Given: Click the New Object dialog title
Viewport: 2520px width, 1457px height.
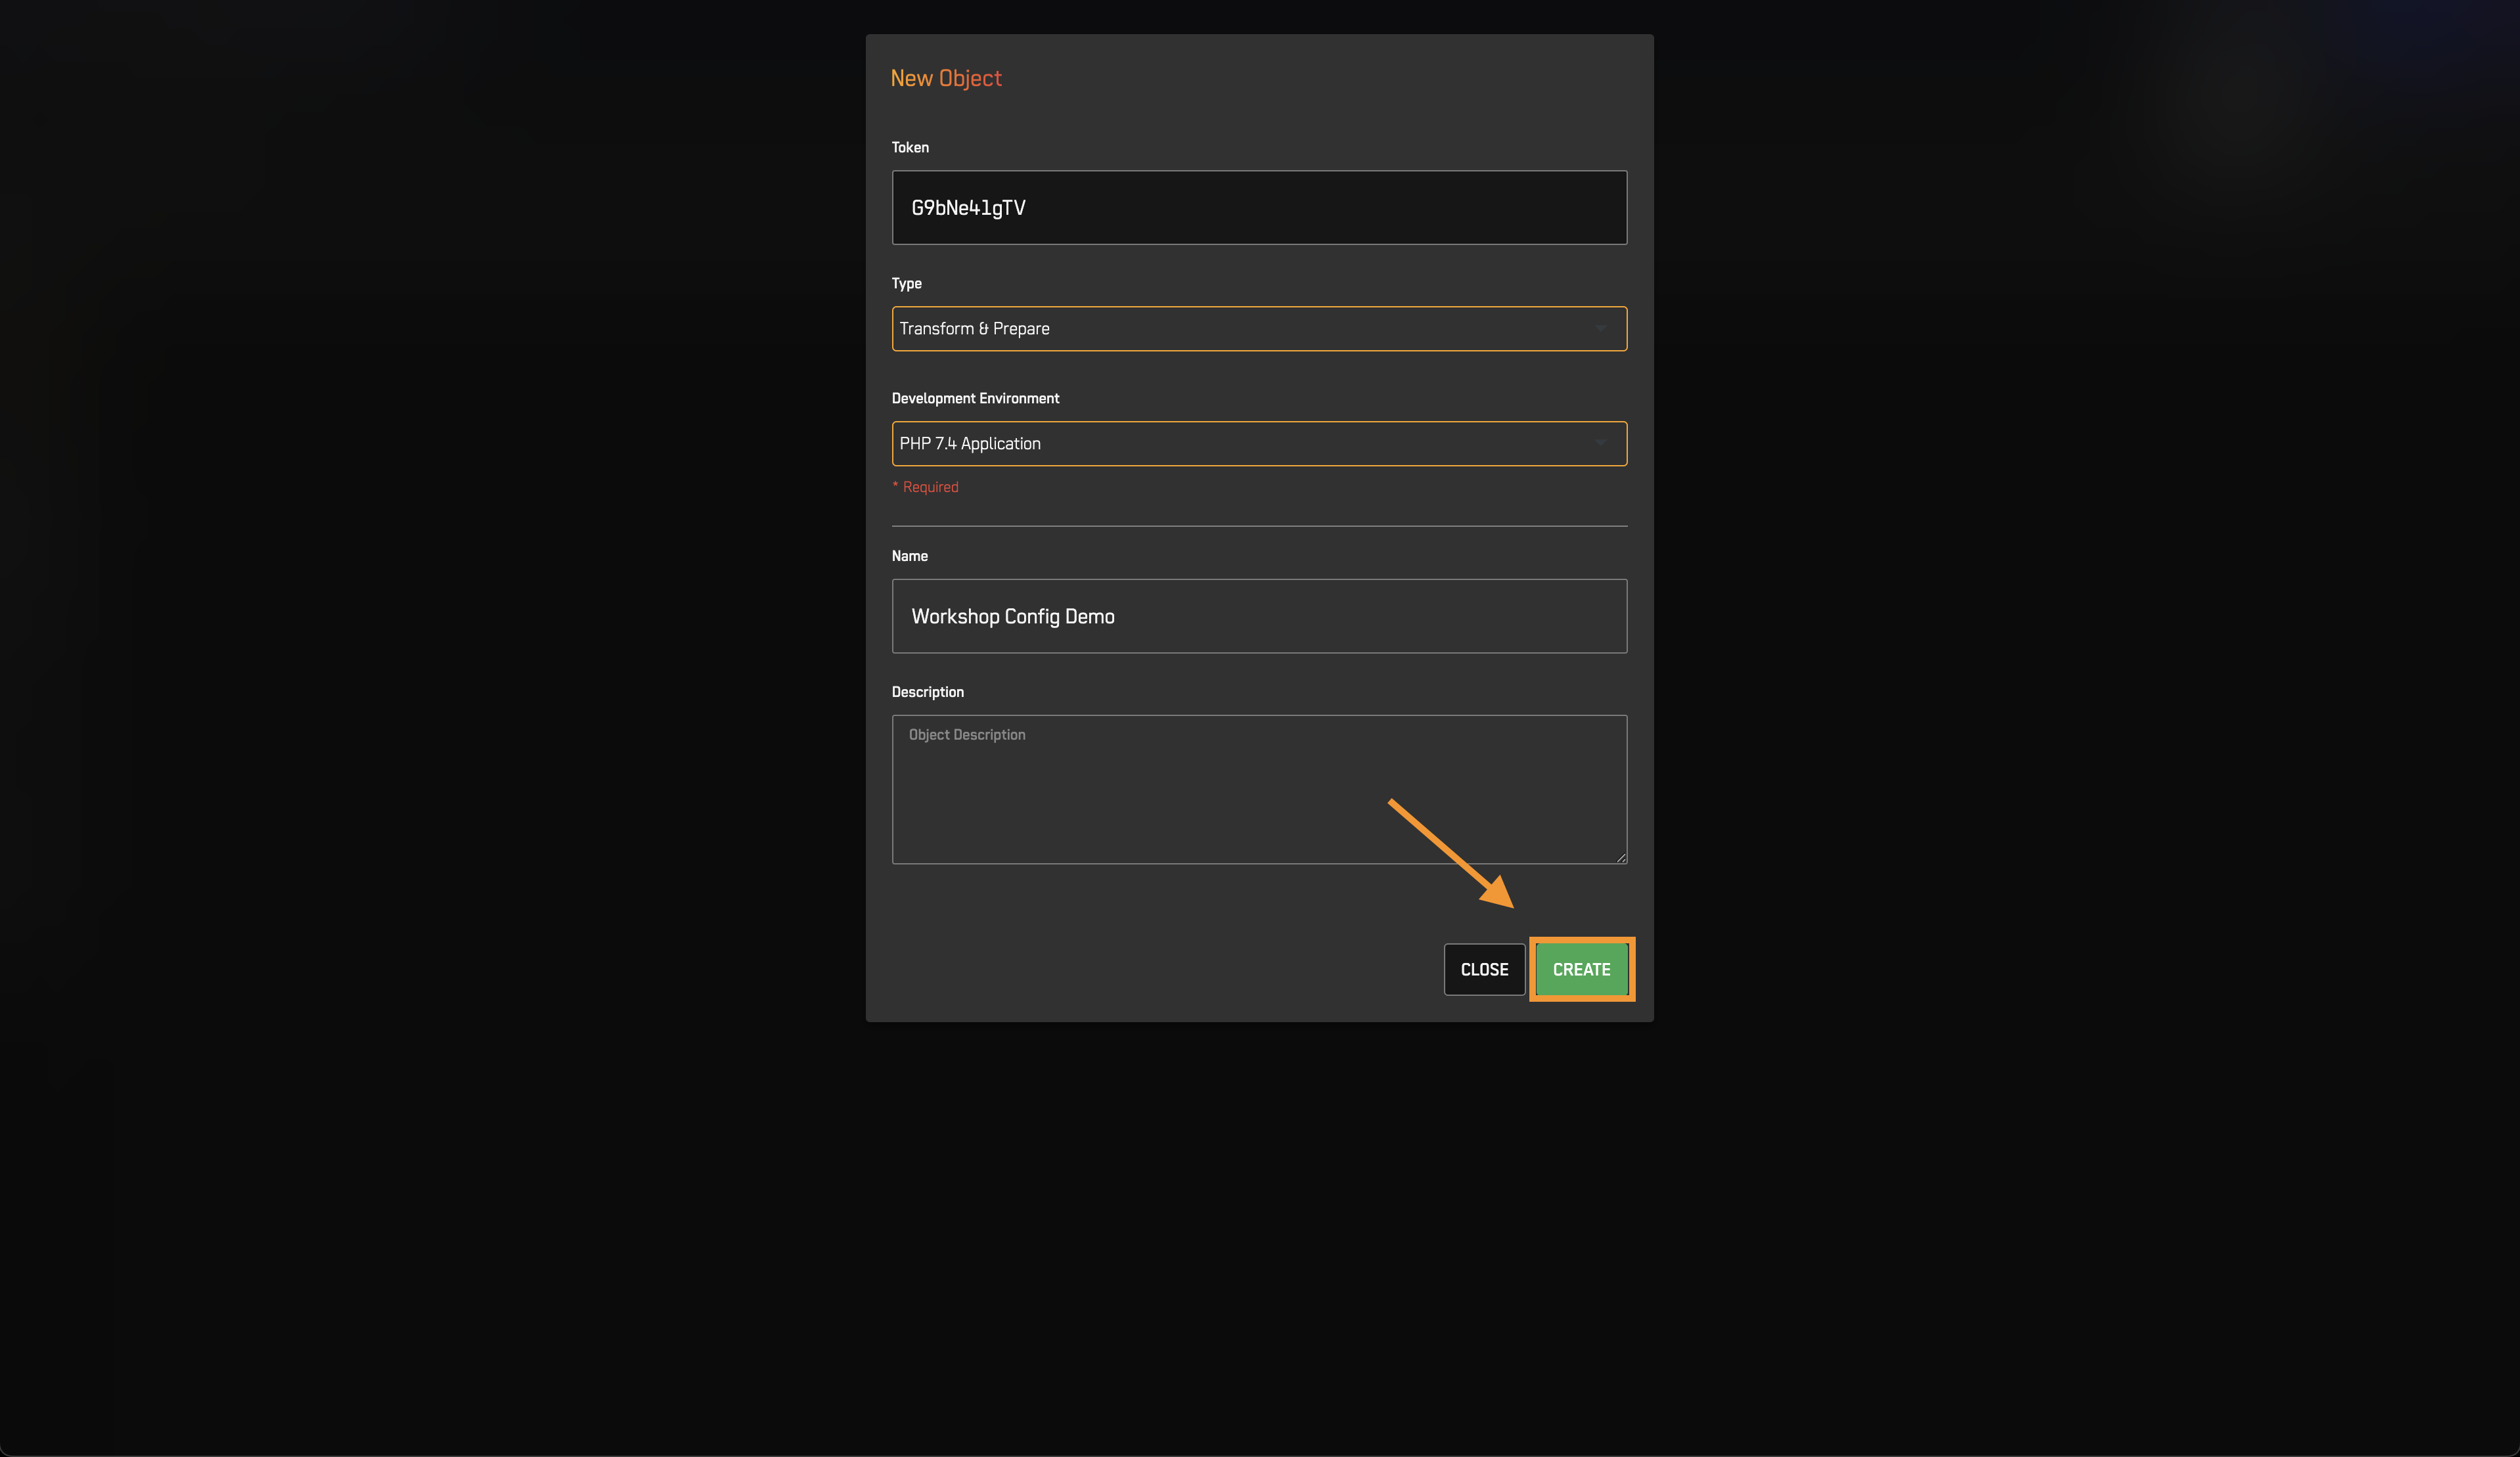Looking at the screenshot, I should 946,78.
